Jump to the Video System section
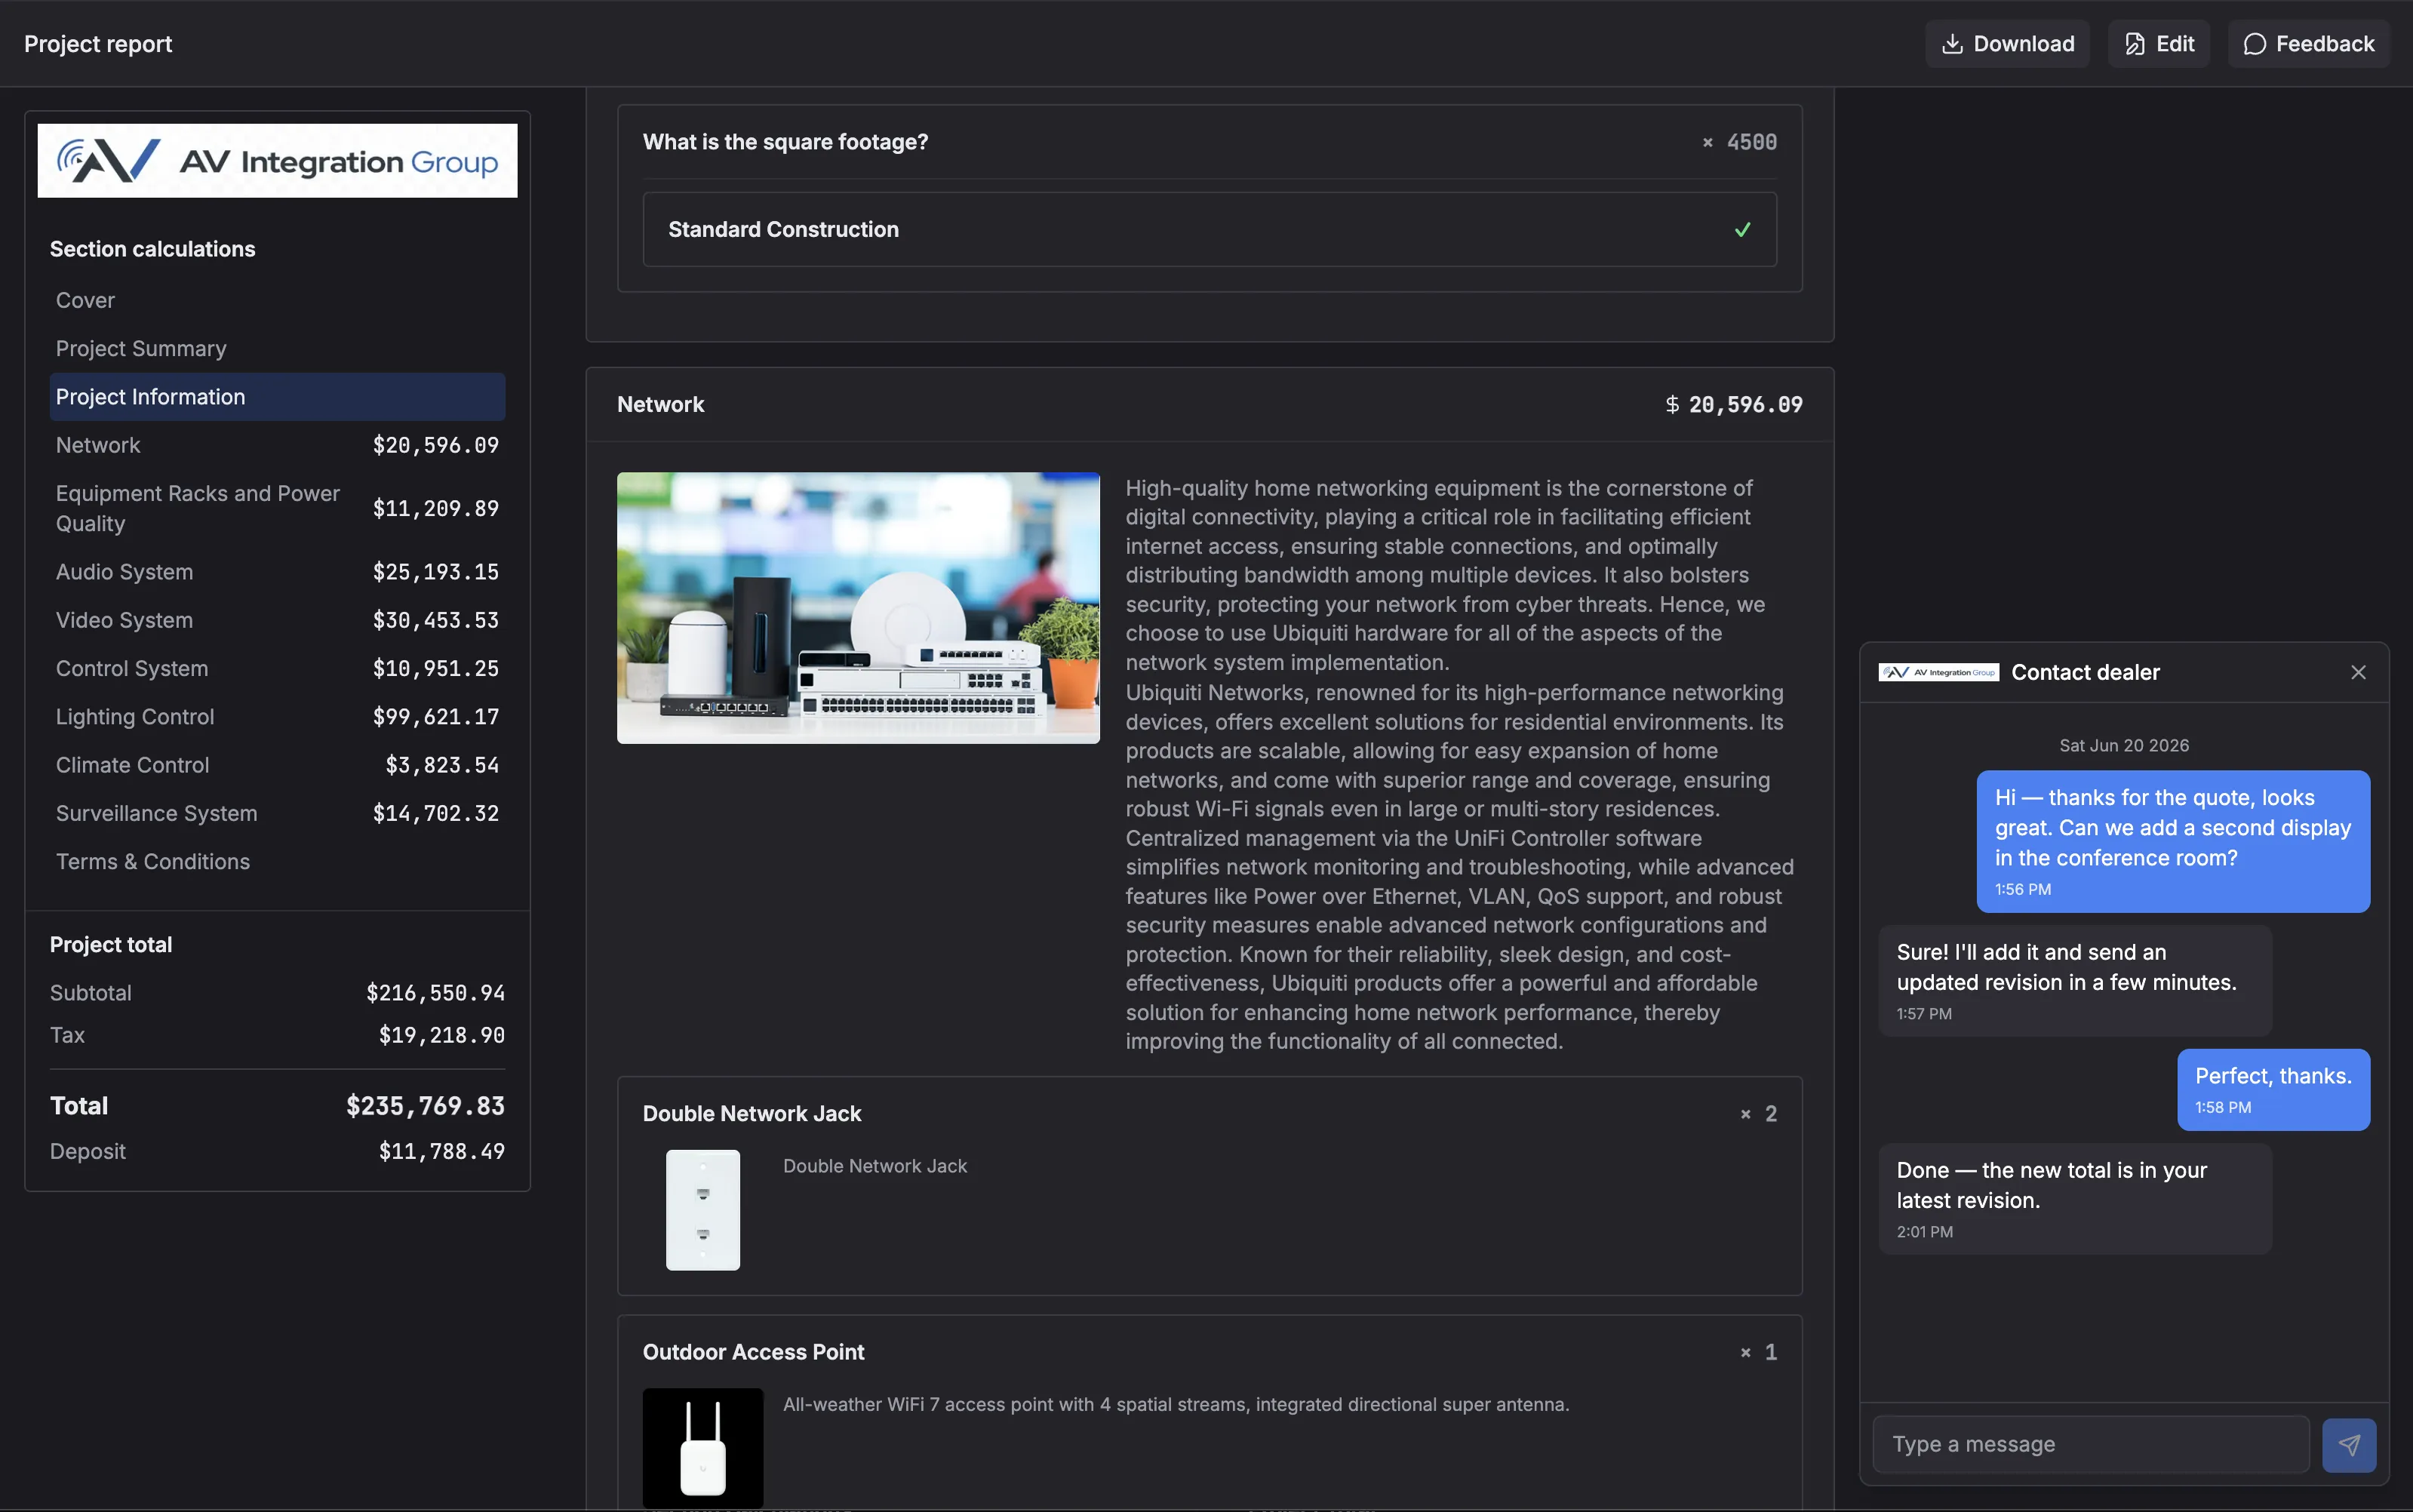The image size is (2413, 1512). [277, 620]
